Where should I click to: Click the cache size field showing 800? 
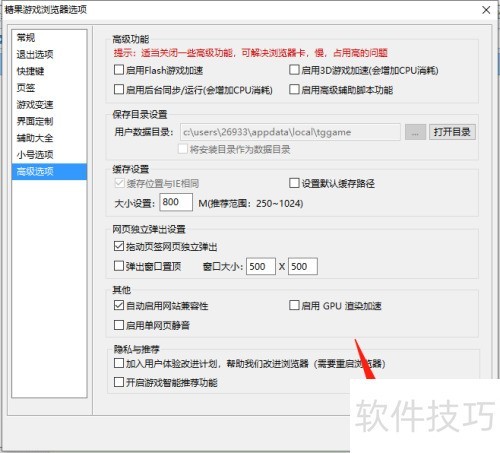pos(176,202)
